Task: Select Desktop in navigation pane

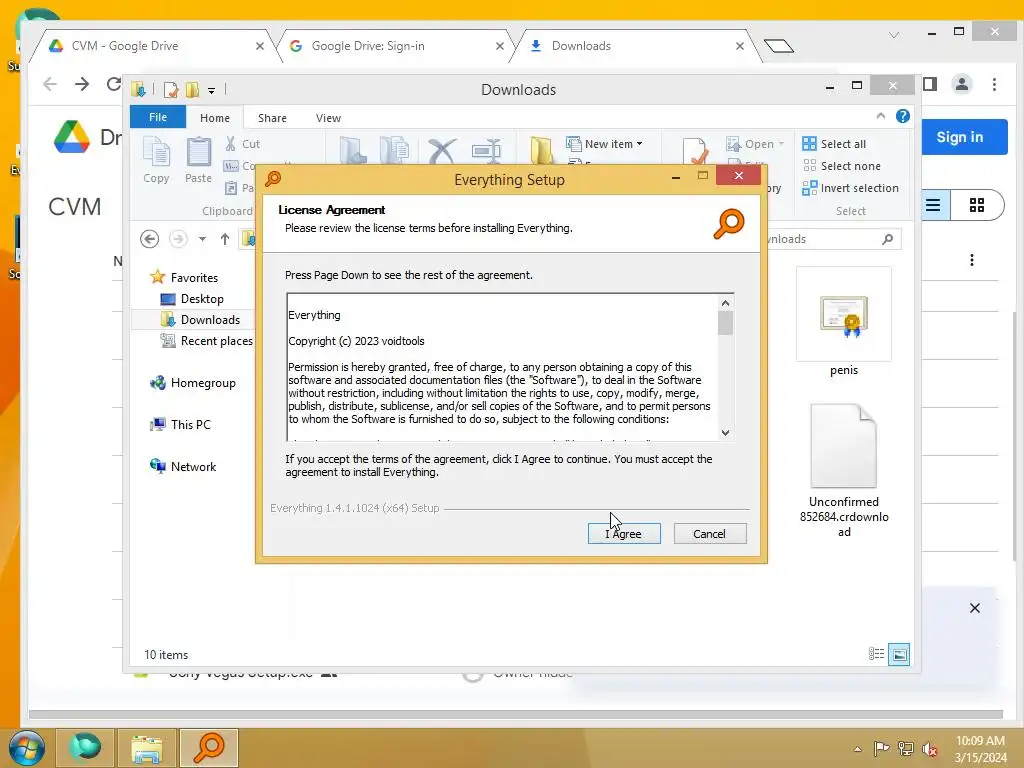Action: [192, 298]
